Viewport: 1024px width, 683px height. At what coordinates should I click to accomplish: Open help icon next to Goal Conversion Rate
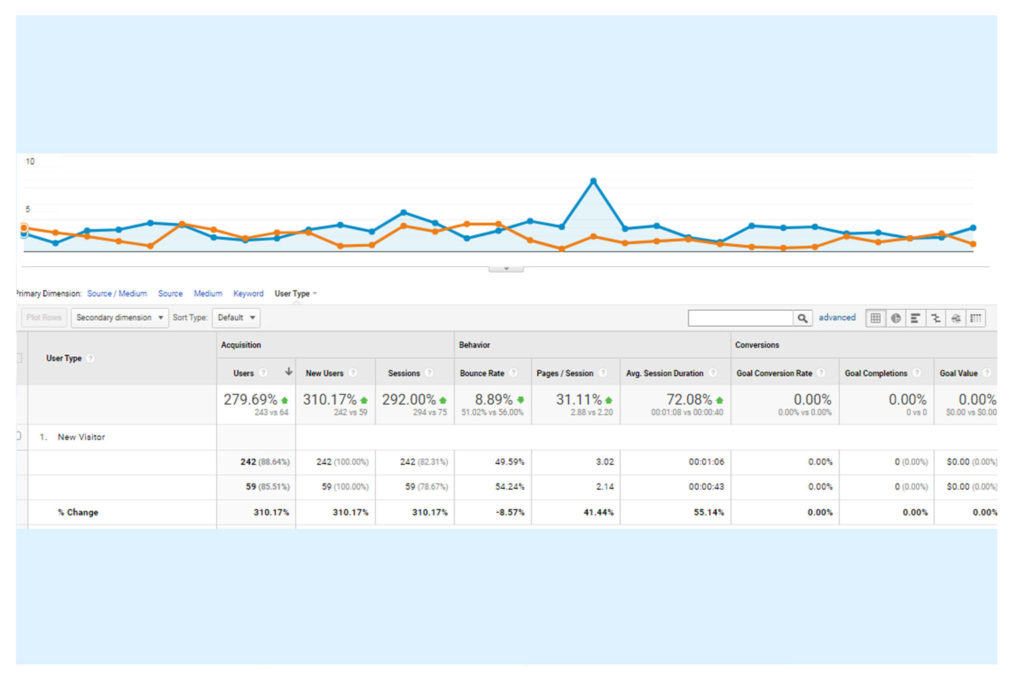click(x=822, y=373)
